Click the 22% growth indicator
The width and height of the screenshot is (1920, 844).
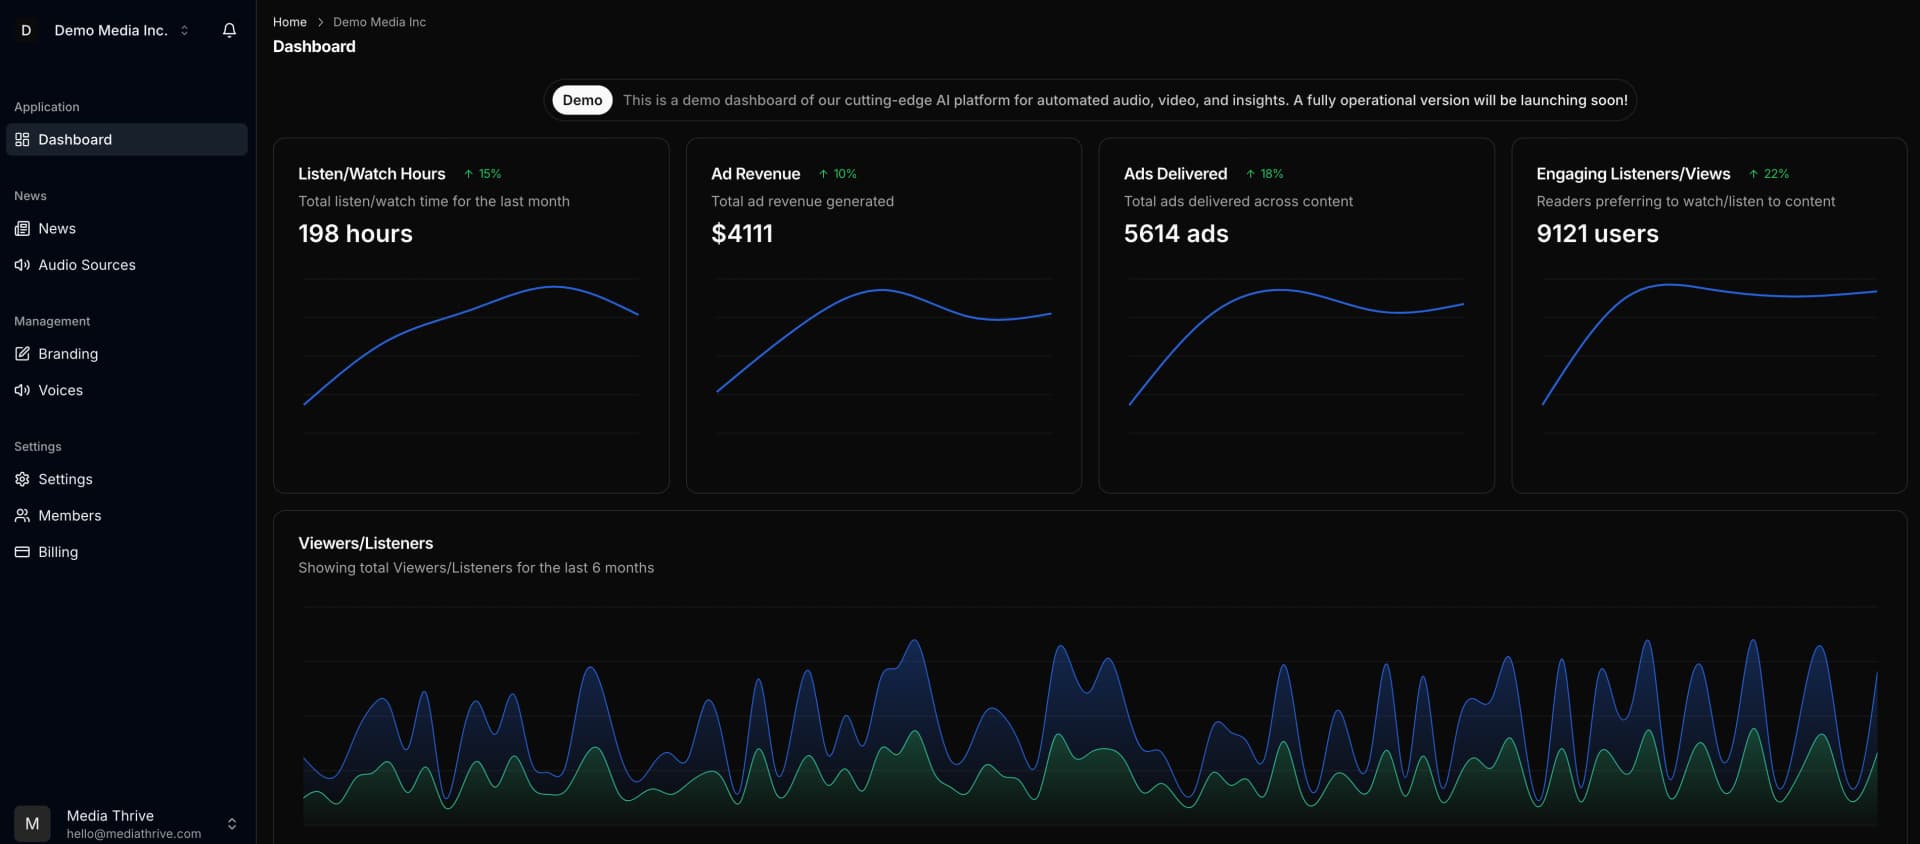[1769, 174]
